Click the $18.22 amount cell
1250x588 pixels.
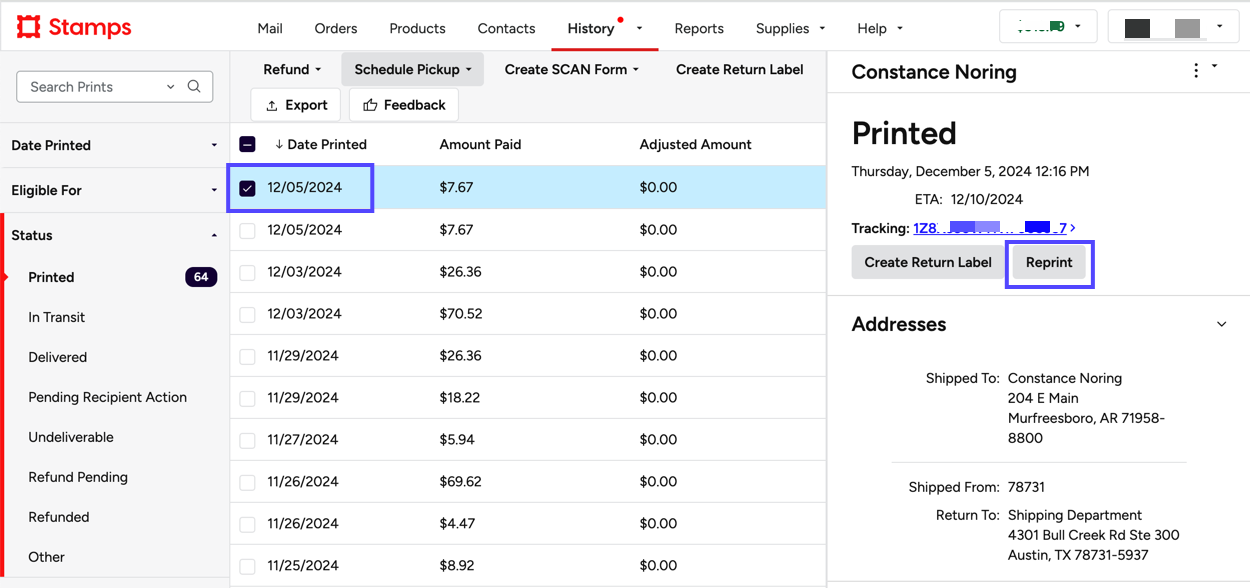pos(461,398)
